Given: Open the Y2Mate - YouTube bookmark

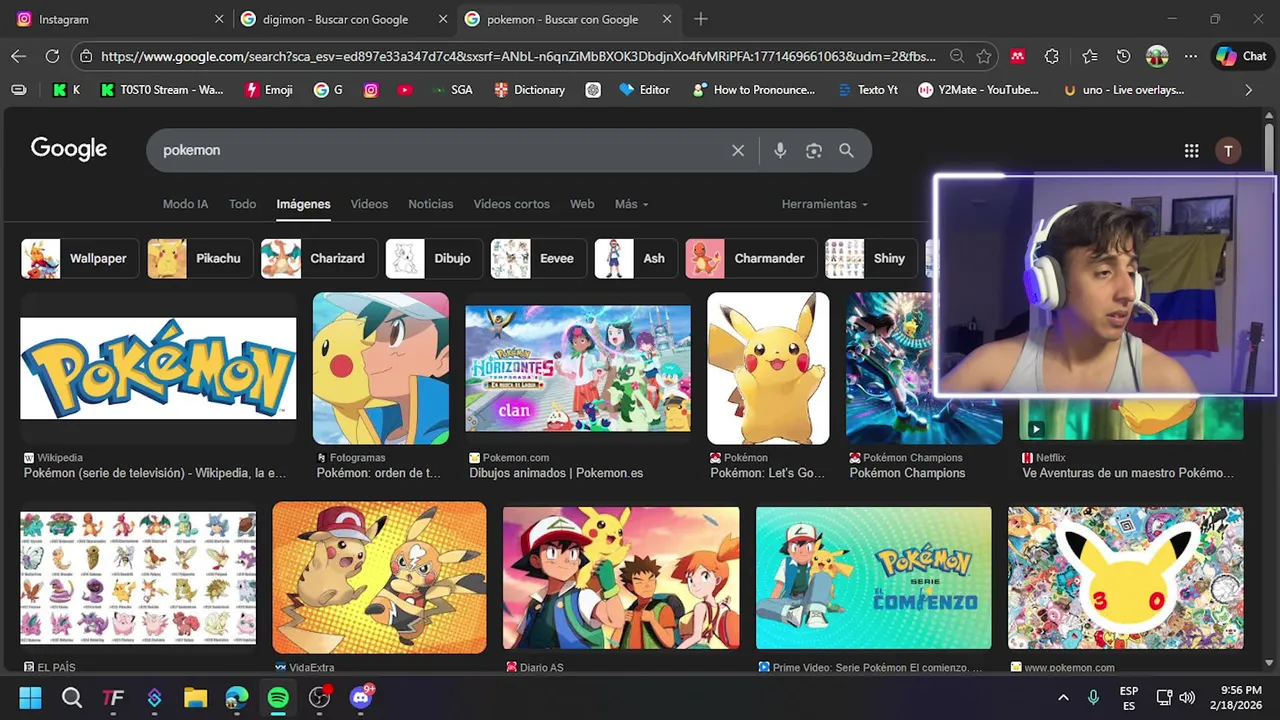Looking at the screenshot, I should [978, 90].
